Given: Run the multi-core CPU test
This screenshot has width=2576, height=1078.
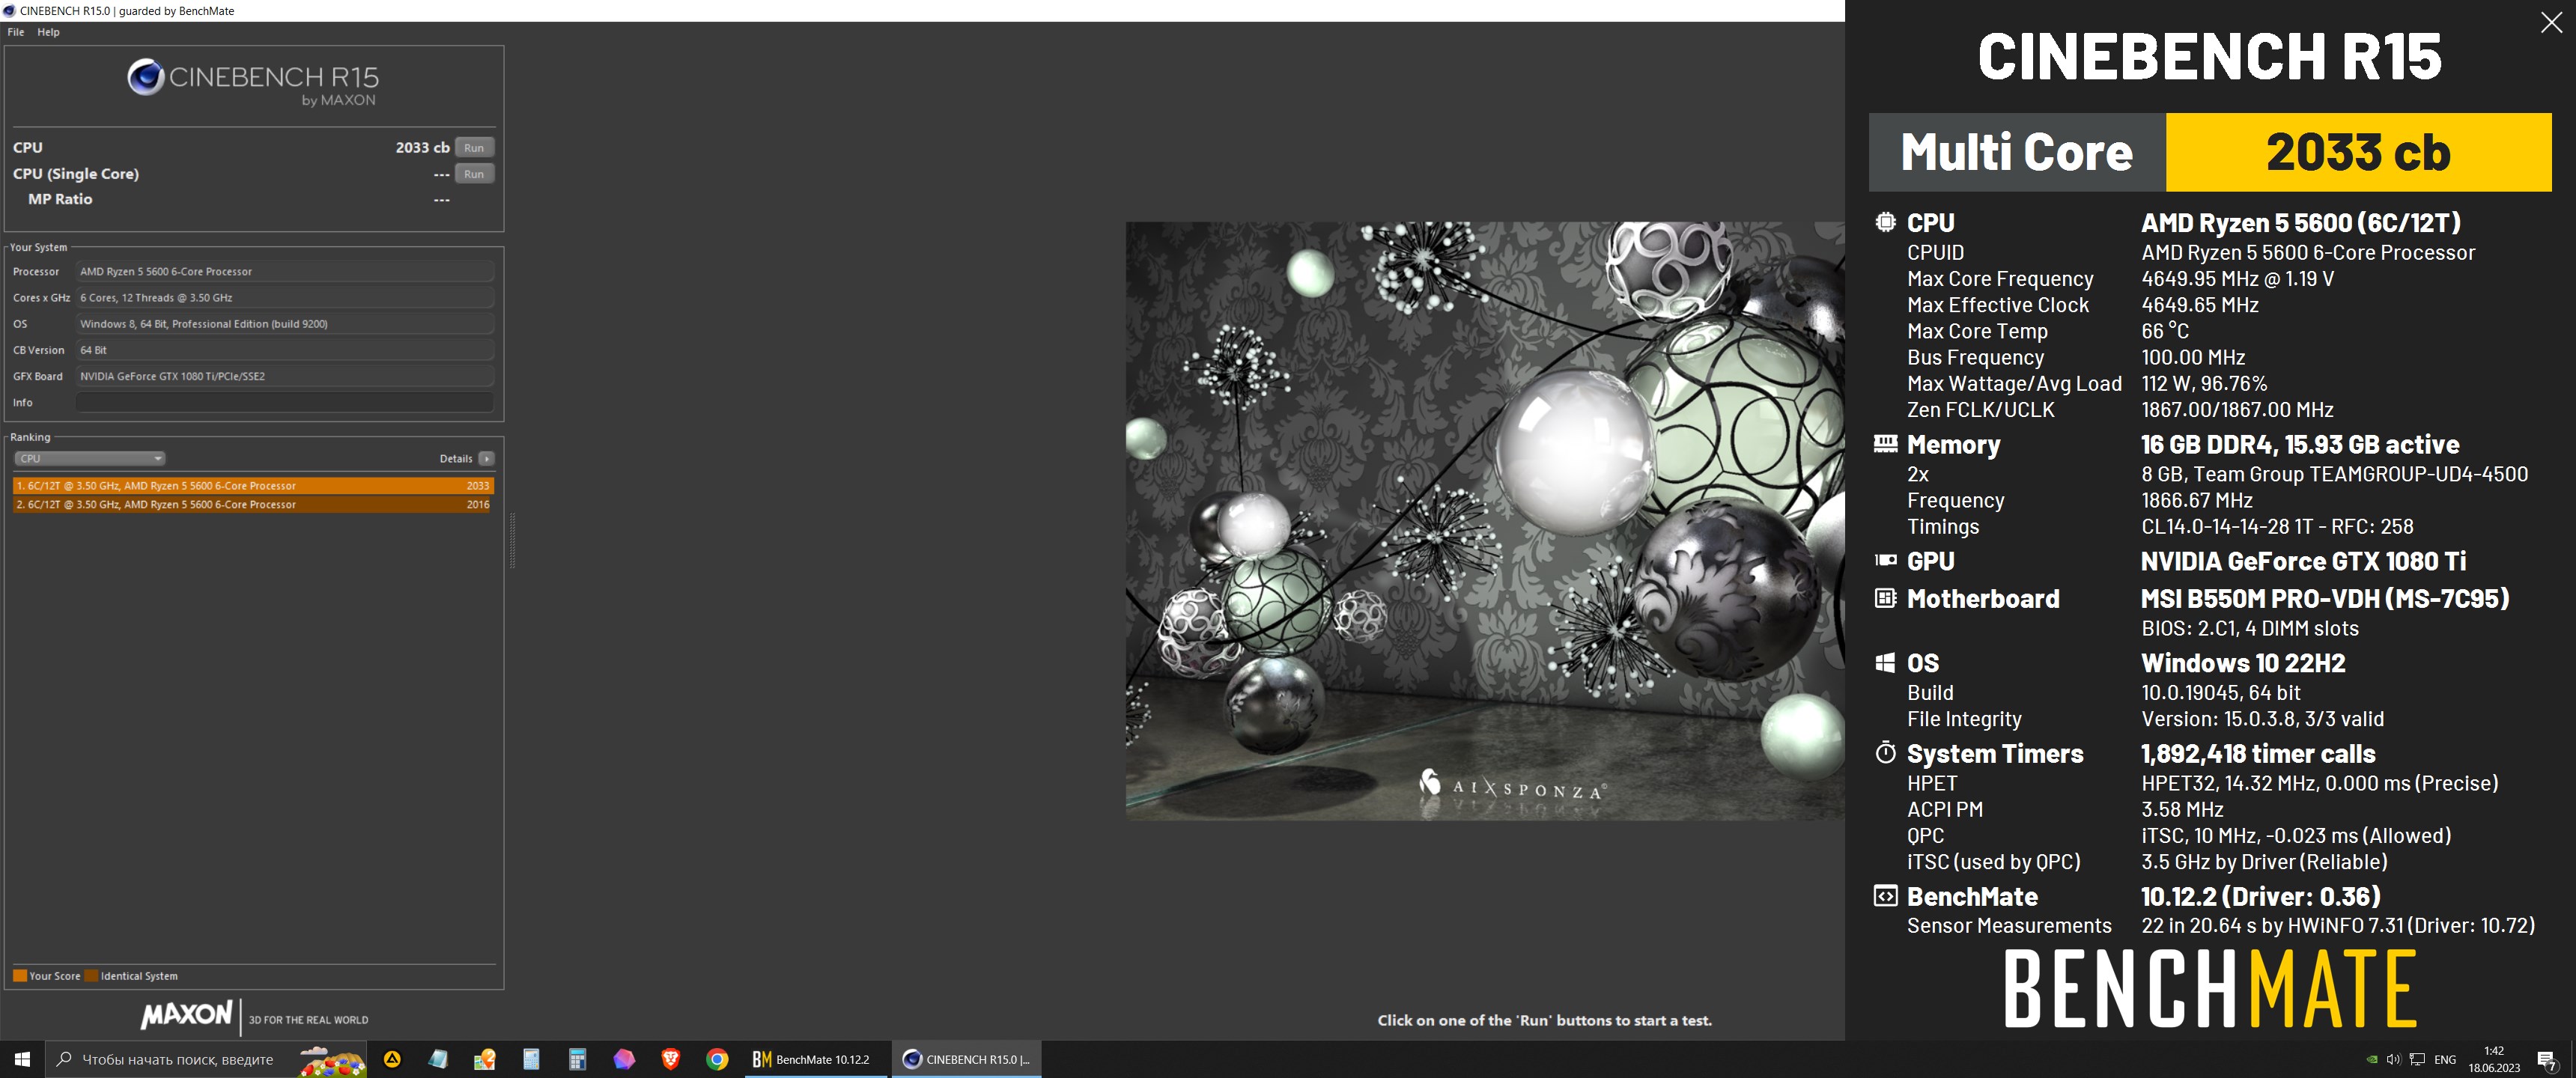Looking at the screenshot, I should (x=474, y=147).
